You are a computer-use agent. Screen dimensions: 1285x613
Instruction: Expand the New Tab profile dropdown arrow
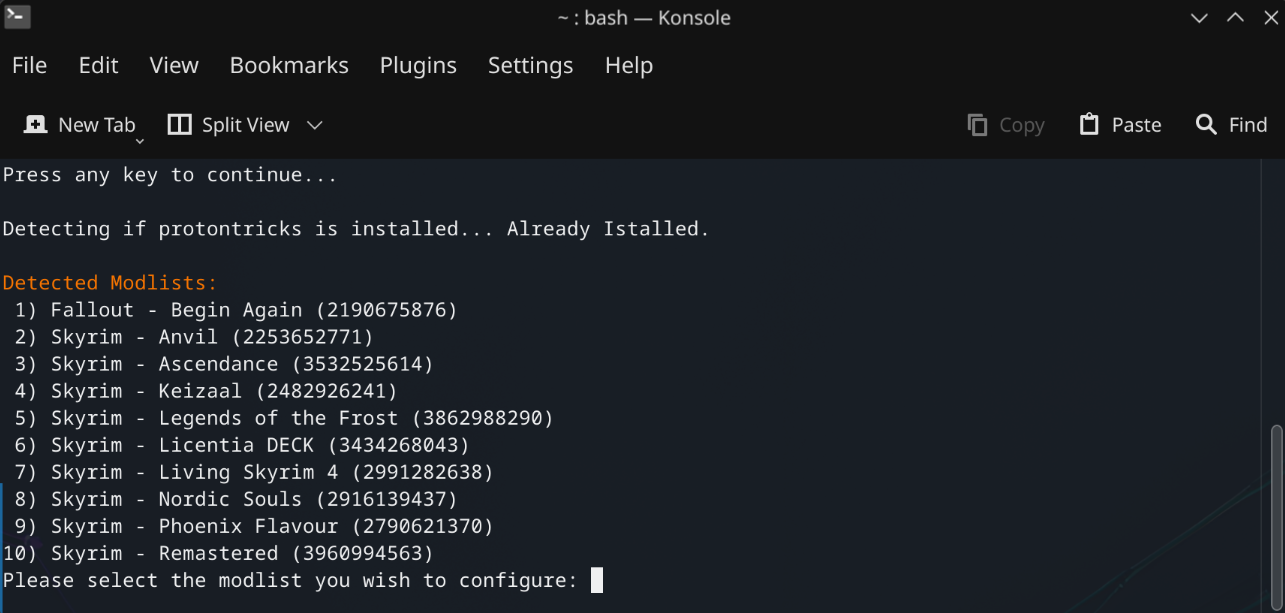coord(140,142)
